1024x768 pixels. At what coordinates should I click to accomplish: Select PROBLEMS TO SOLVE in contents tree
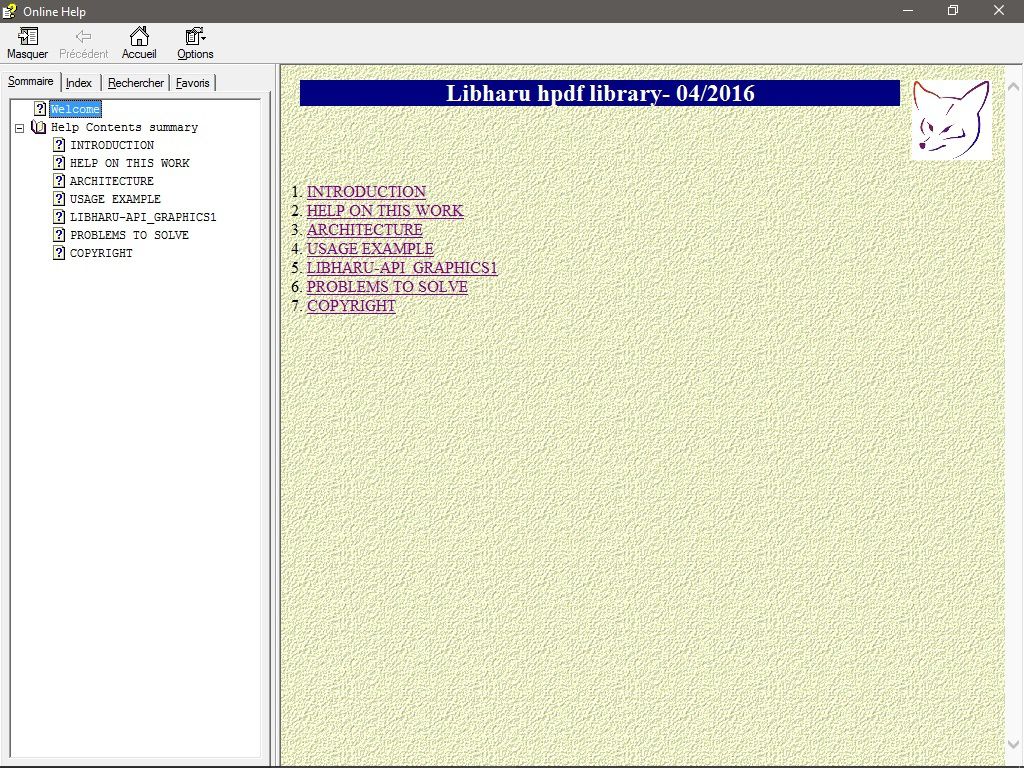(x=129, y=234)
